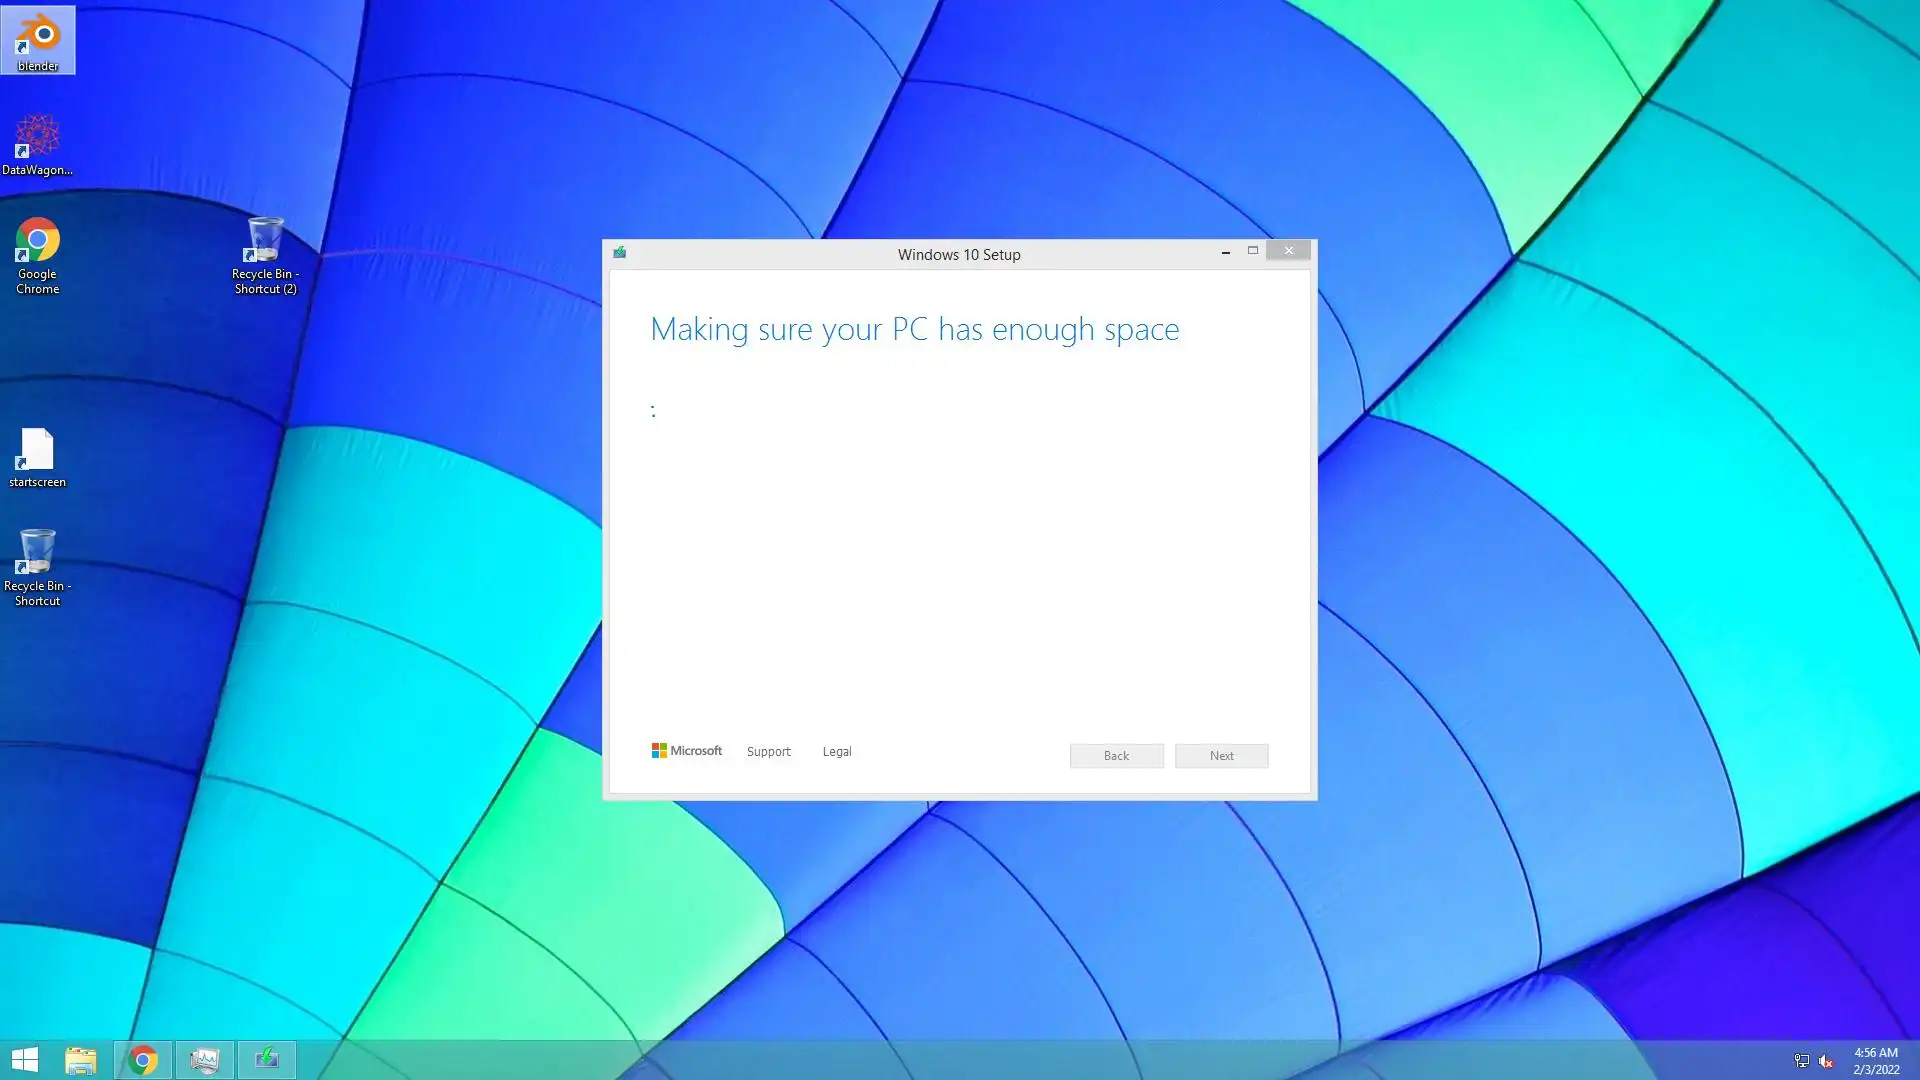Open the network status tray icon
Screen dimensions: 1920x1080
pos(1801,1060)
